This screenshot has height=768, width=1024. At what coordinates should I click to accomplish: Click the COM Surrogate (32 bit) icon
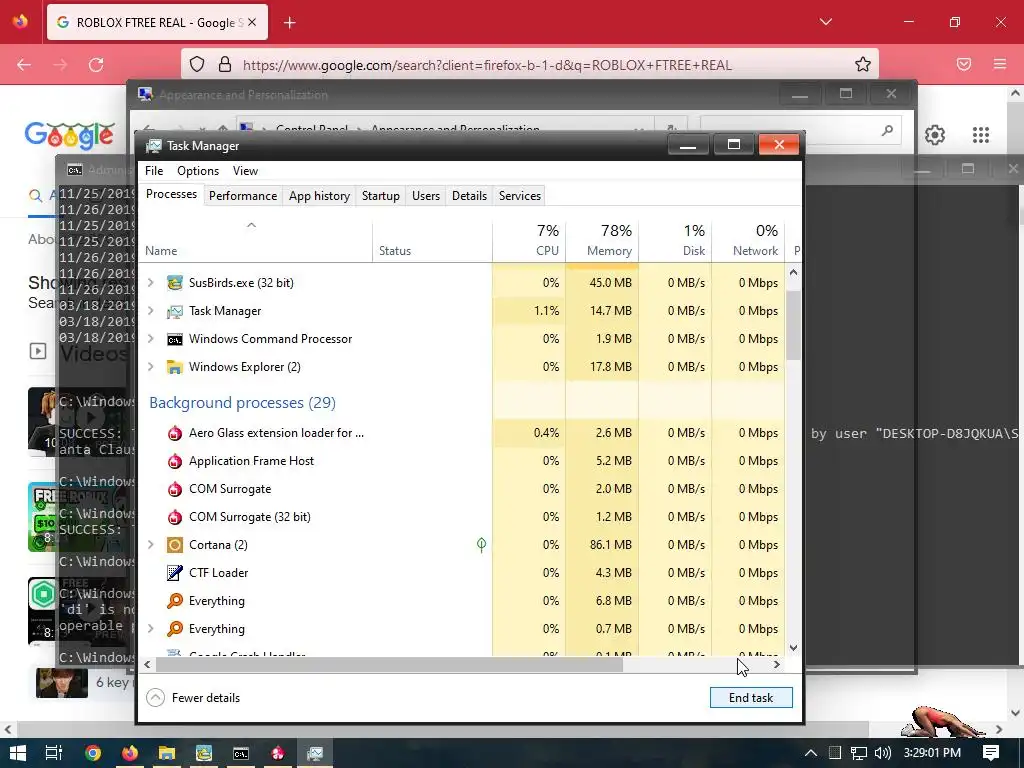click(174, 517)
